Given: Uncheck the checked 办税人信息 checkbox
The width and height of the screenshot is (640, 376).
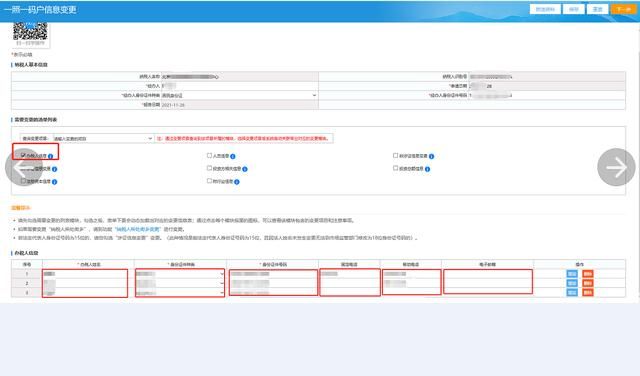Looking at the screenshot, I should click(x=23, y=155).
